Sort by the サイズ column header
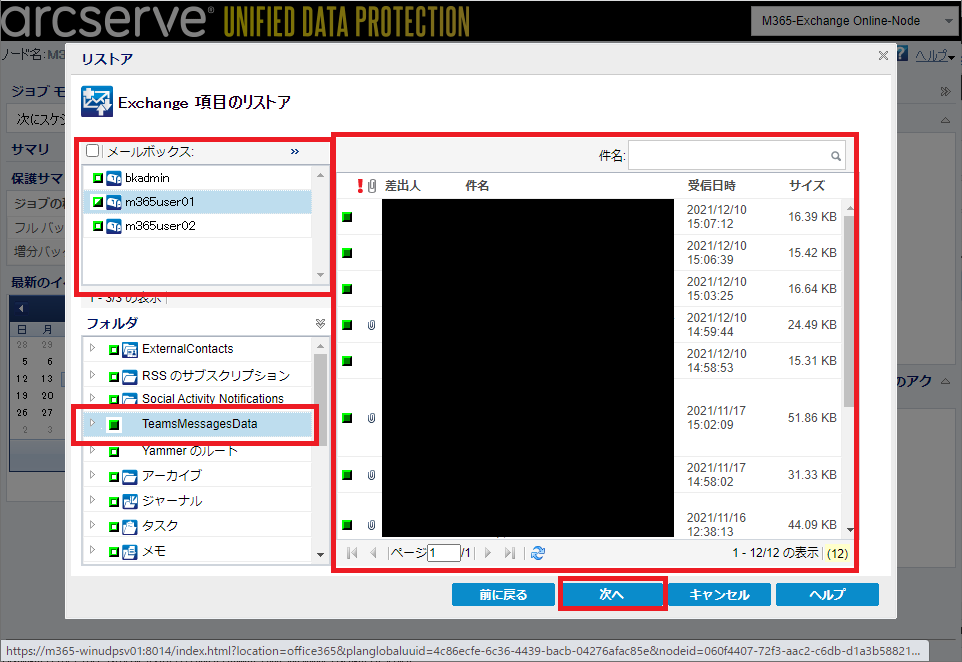The height and width of the screenshot is (662, 962). pyautogui.click(x=807, y=185)
